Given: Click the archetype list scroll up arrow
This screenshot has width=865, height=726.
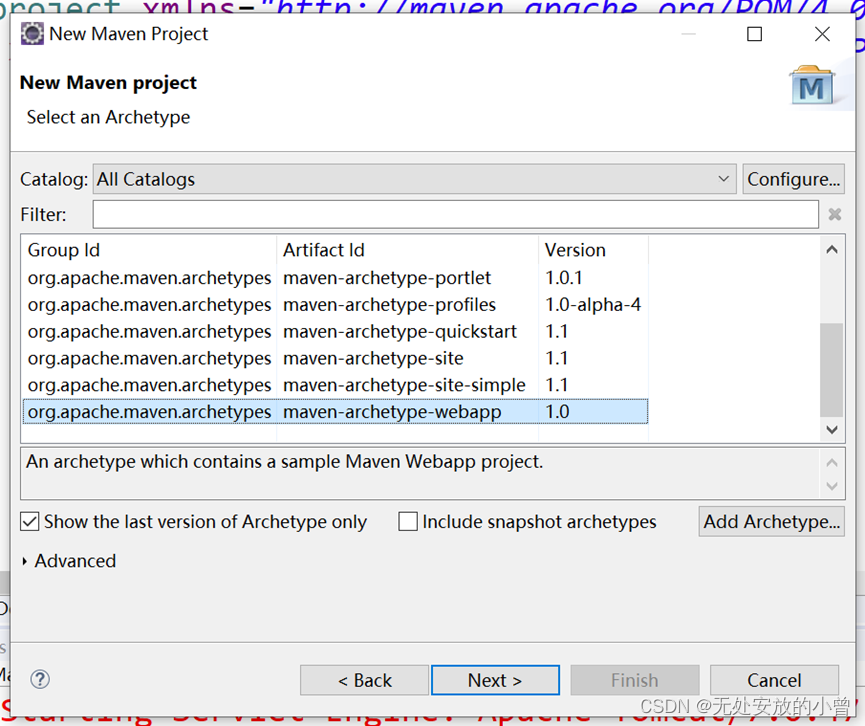Looking at the screenshot, I should [832, 250].
